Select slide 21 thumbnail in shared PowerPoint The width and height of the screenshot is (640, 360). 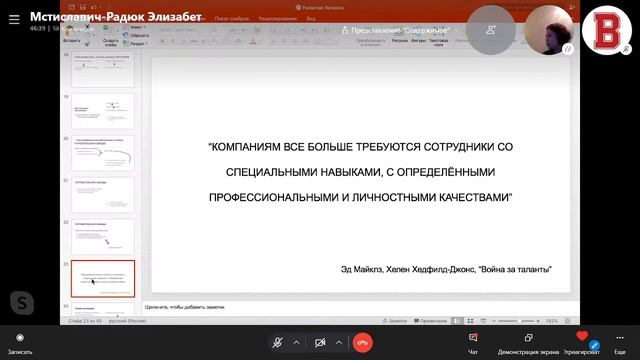103,195
